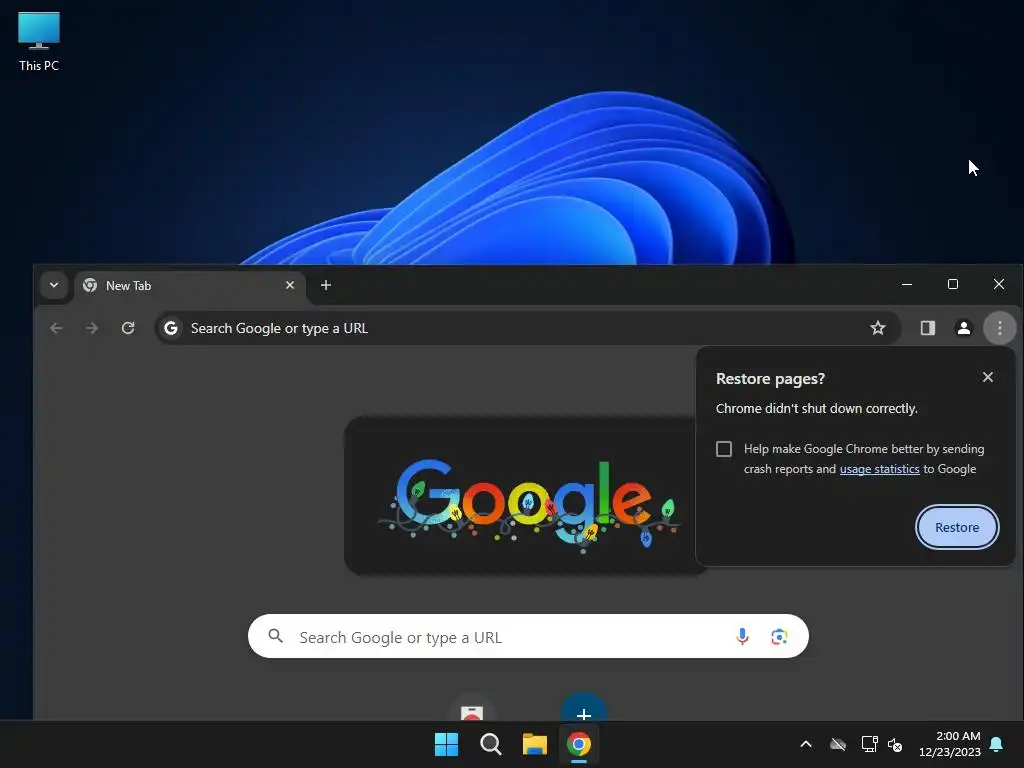
Task: Open Windows taskbar search
Action: tap(490, 744)
